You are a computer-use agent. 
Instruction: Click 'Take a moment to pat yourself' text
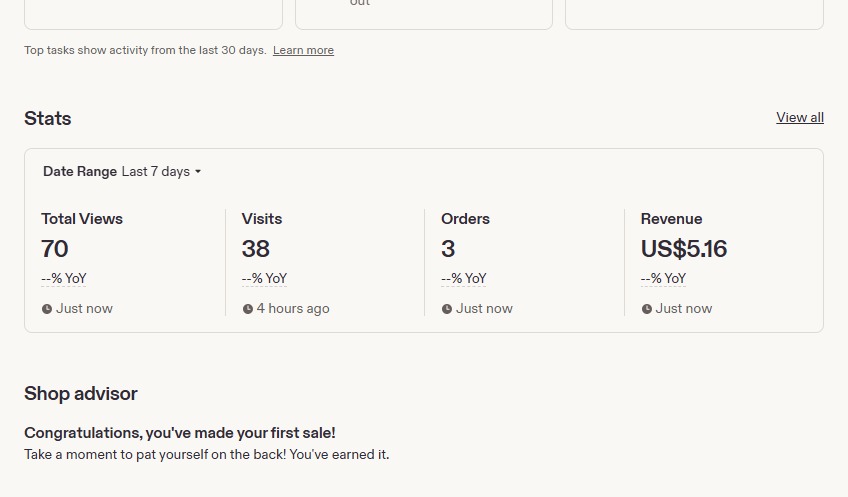[x=207, y=454]
